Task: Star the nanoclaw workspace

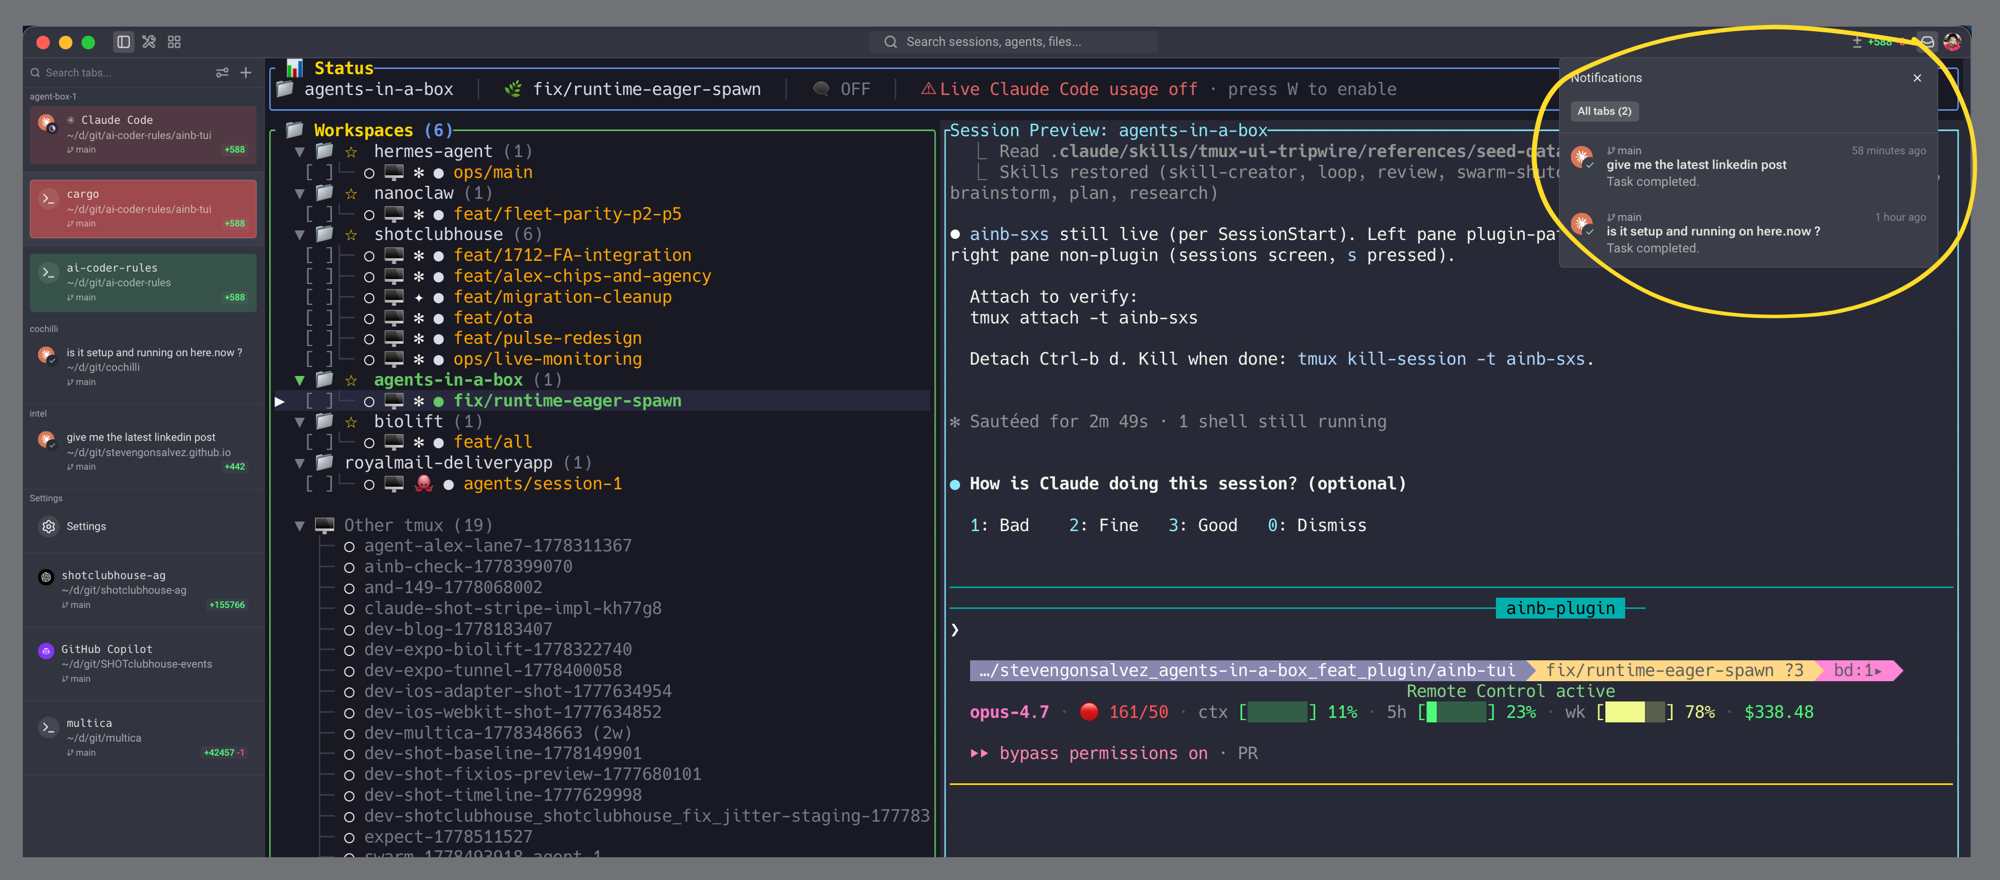Action: pyautogui.click(x=352, y=193)
